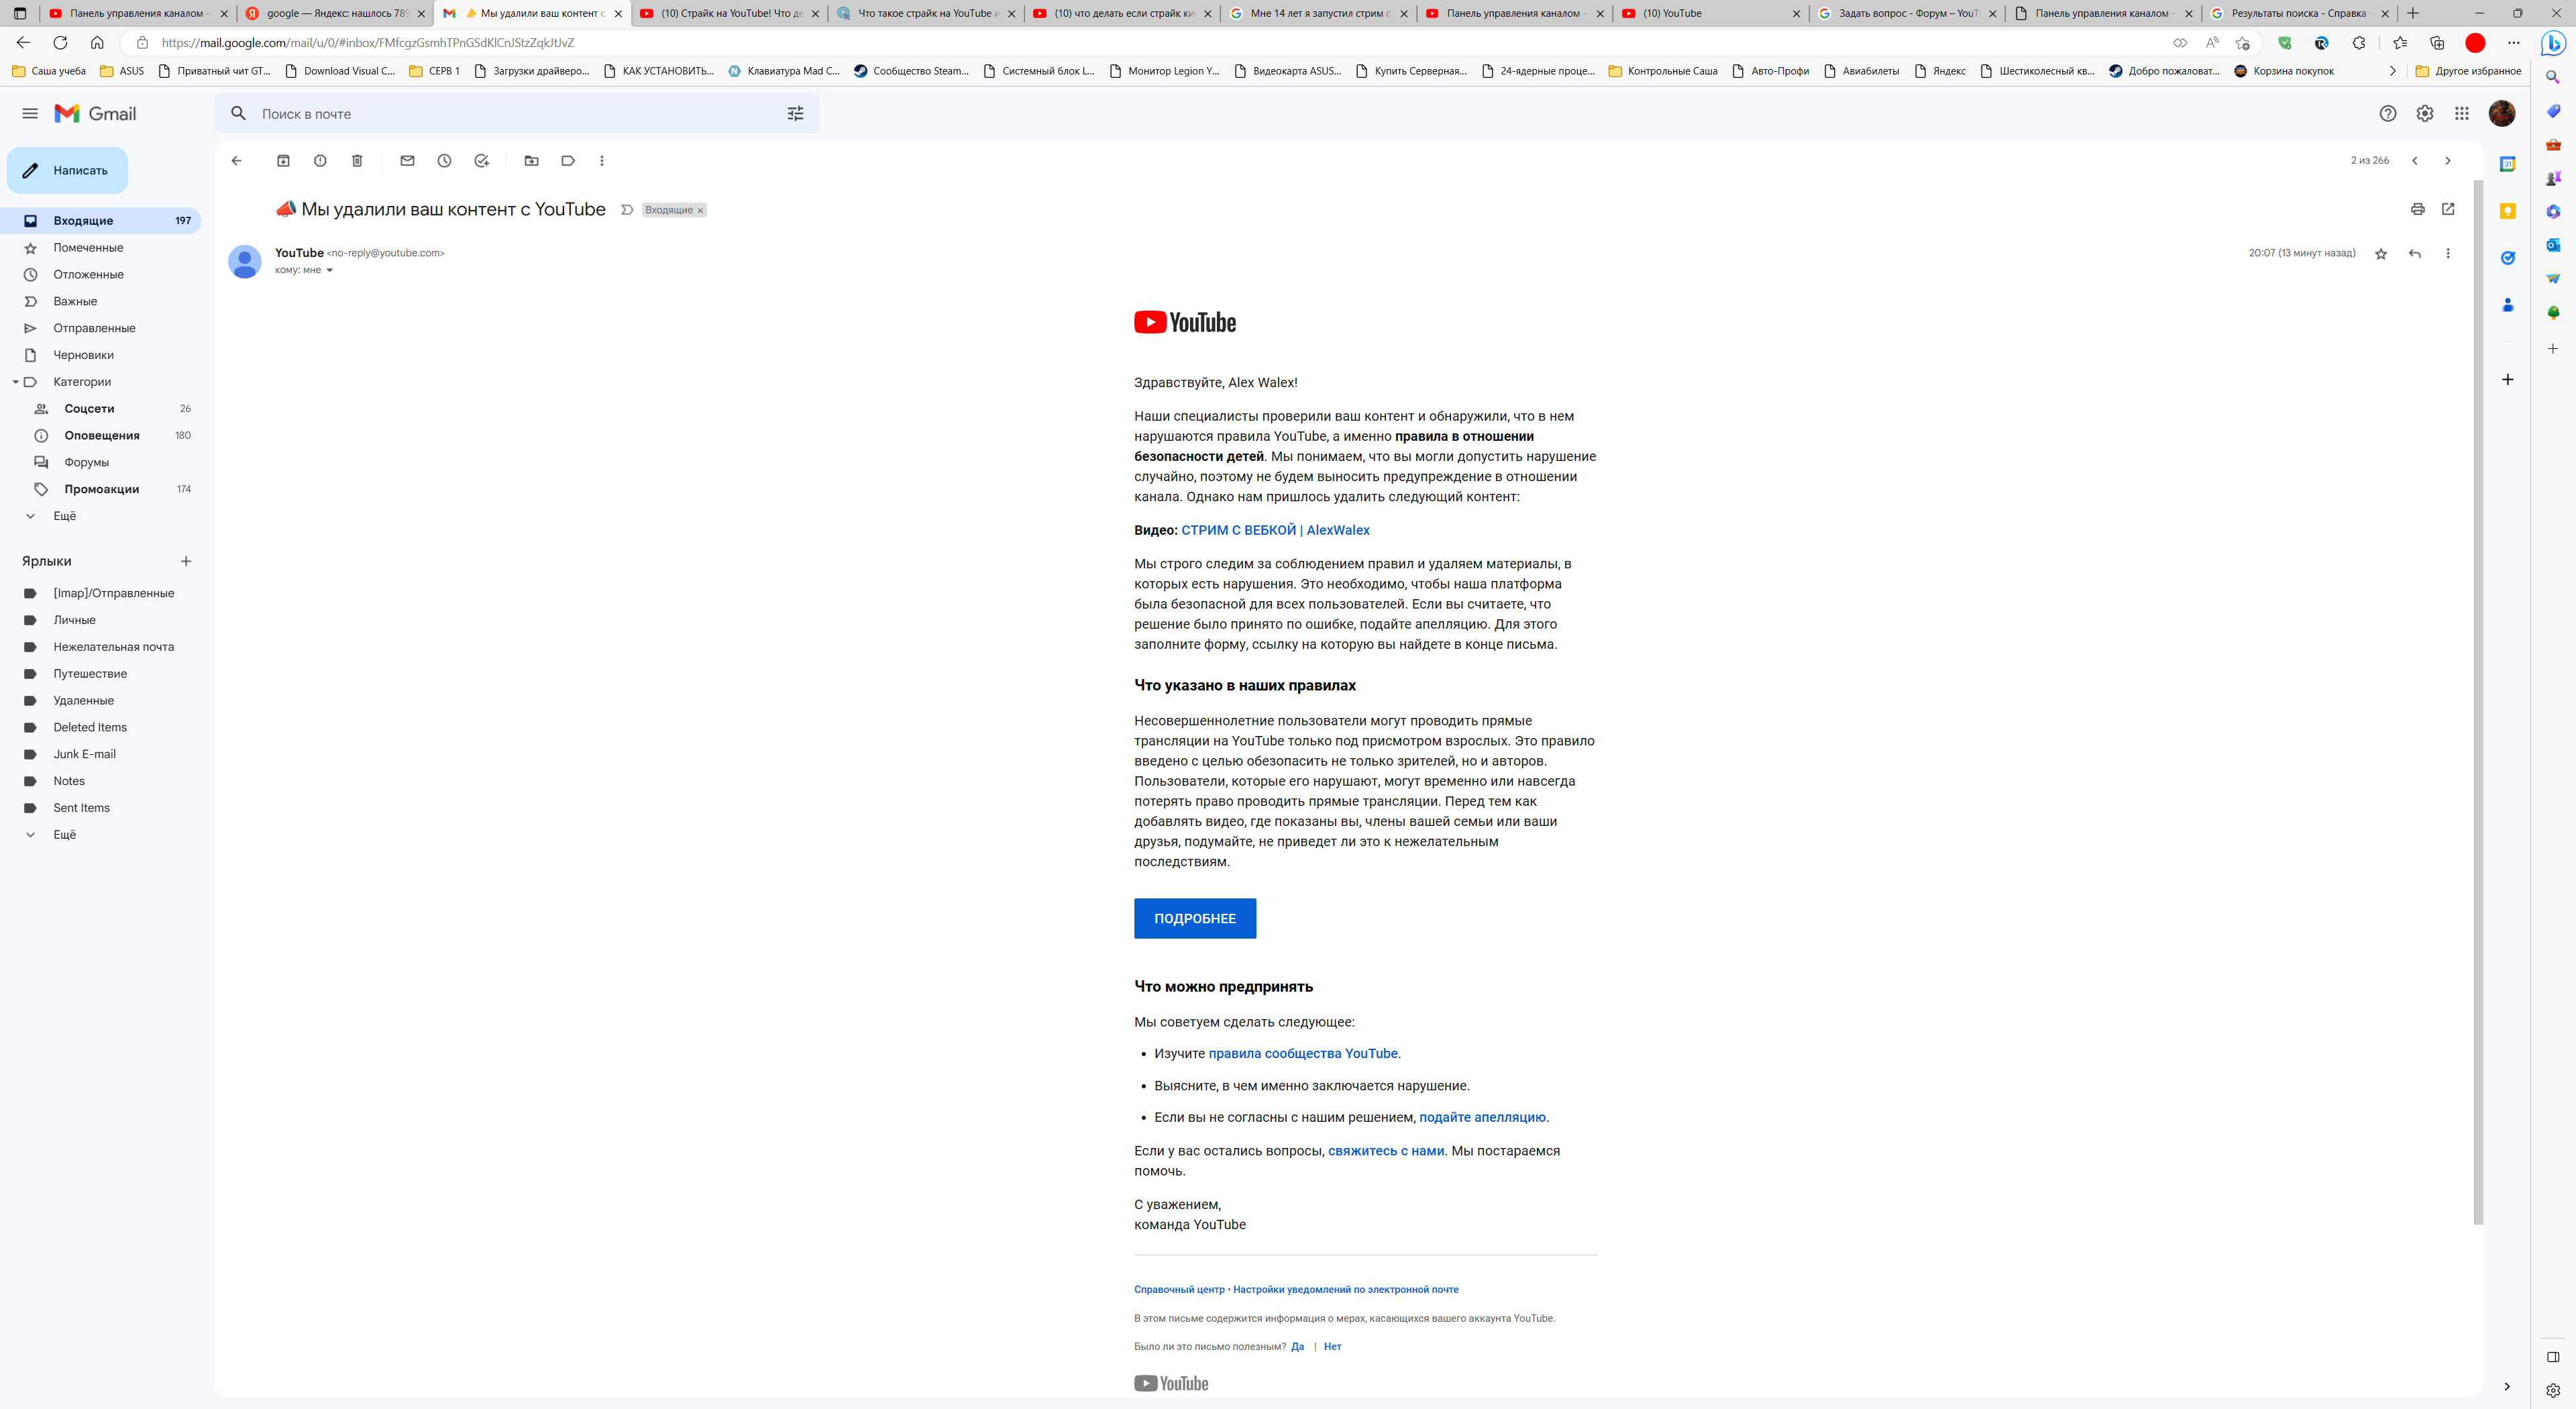
Task: Open Google Keep side panel
Action: click(2507, 211)
